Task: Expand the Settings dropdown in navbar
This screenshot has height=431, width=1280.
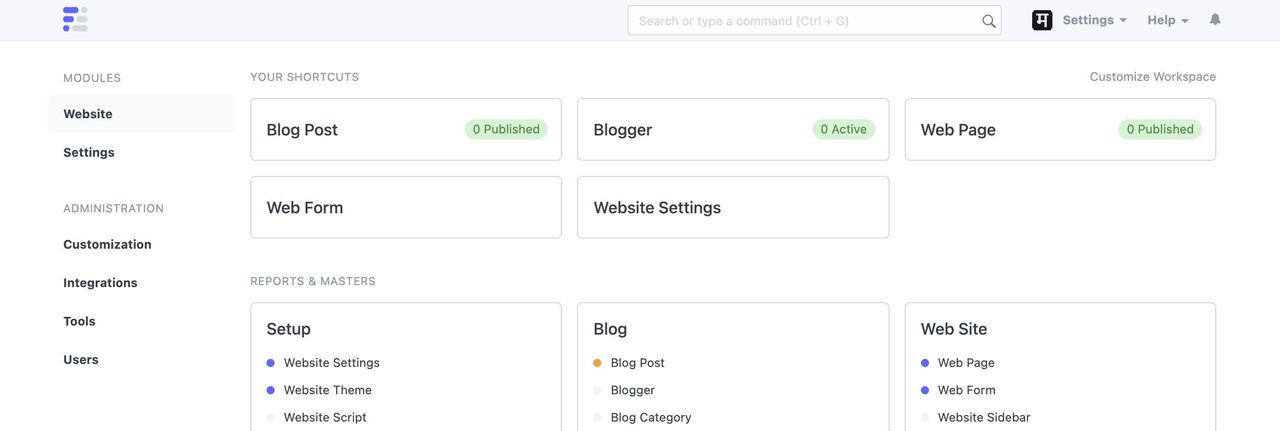Action: tap(1094, 20)
